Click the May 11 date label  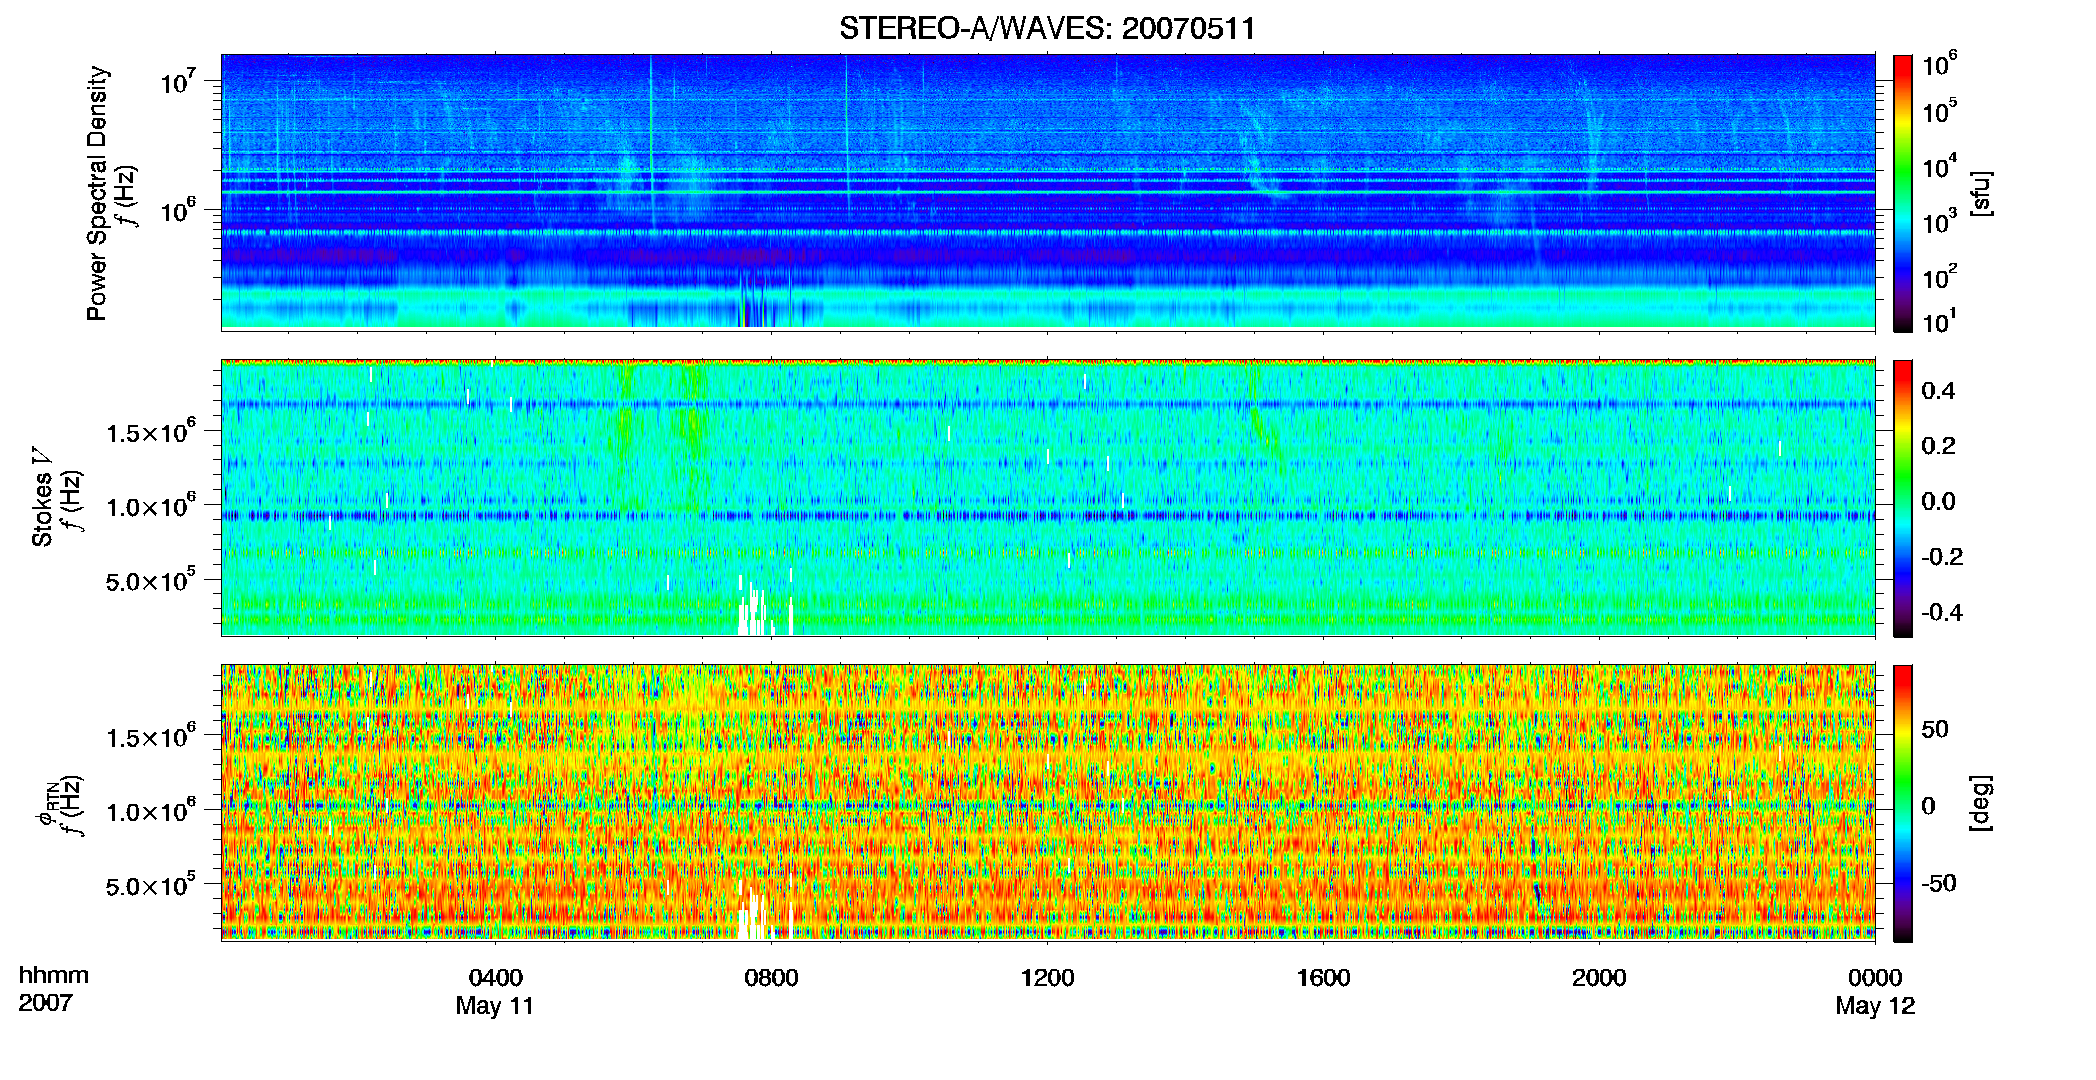coord(495,1006)
